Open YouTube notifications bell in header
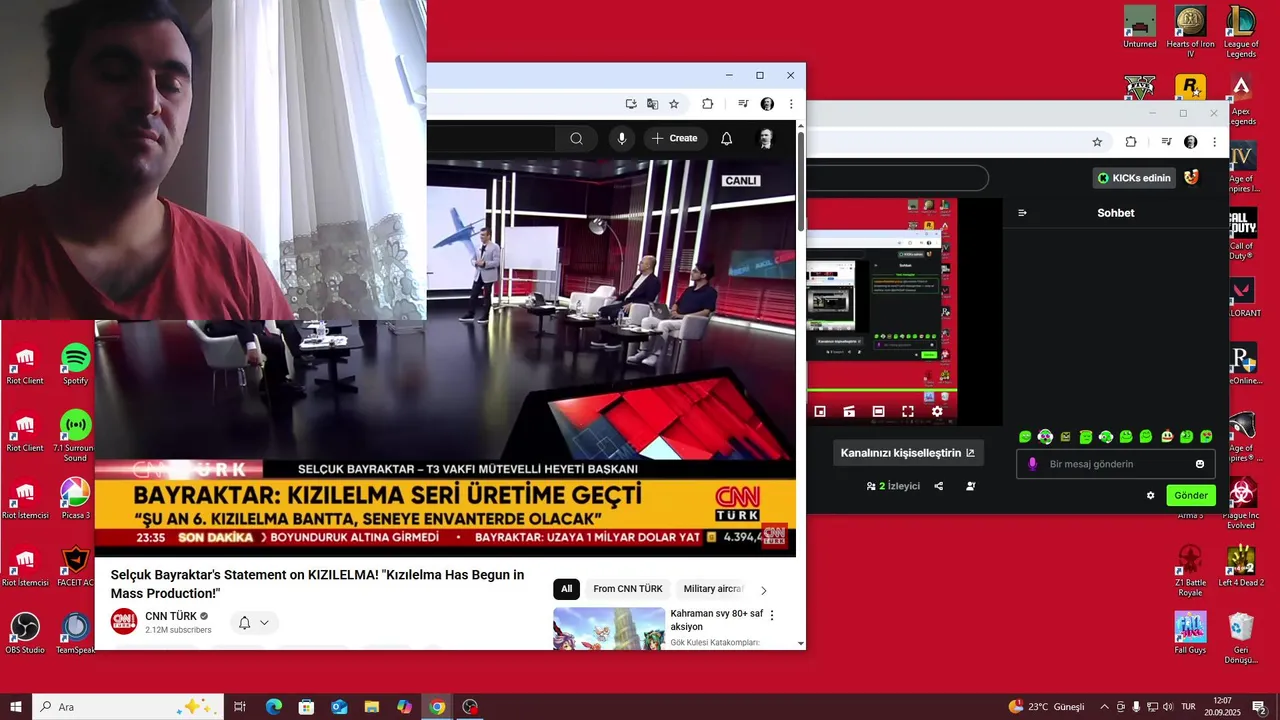Viewport: 1280px width, 720px height. (727, 139)
